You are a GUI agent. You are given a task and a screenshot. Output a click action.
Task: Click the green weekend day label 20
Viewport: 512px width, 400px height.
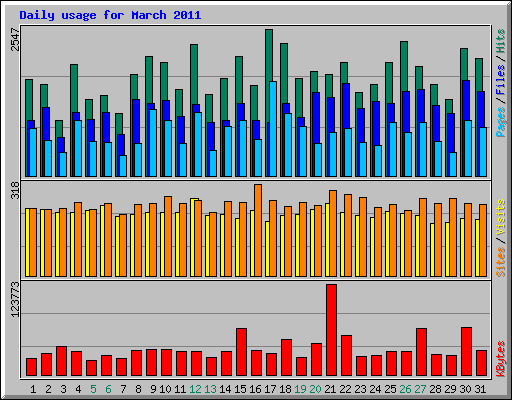315,389
